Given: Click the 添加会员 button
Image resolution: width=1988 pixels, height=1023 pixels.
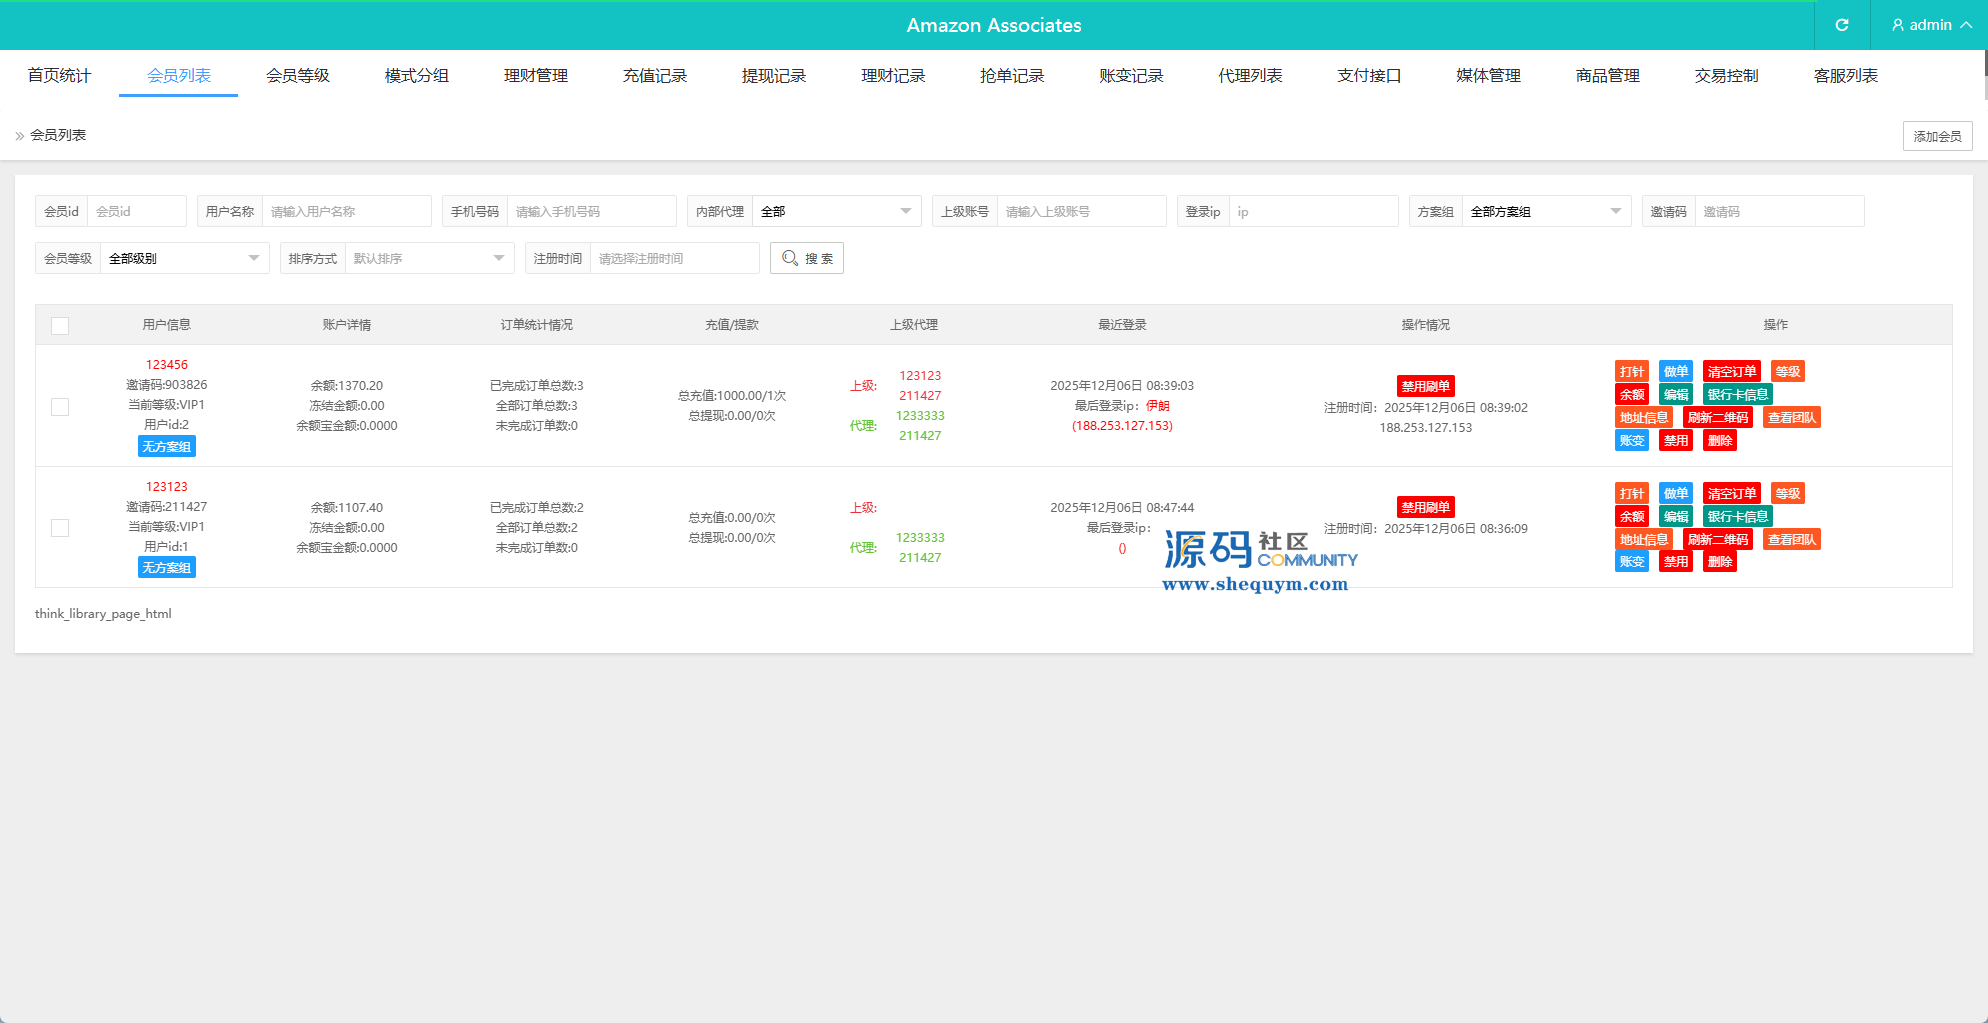Looking at the screenshot, I should tap(1937, 136).
